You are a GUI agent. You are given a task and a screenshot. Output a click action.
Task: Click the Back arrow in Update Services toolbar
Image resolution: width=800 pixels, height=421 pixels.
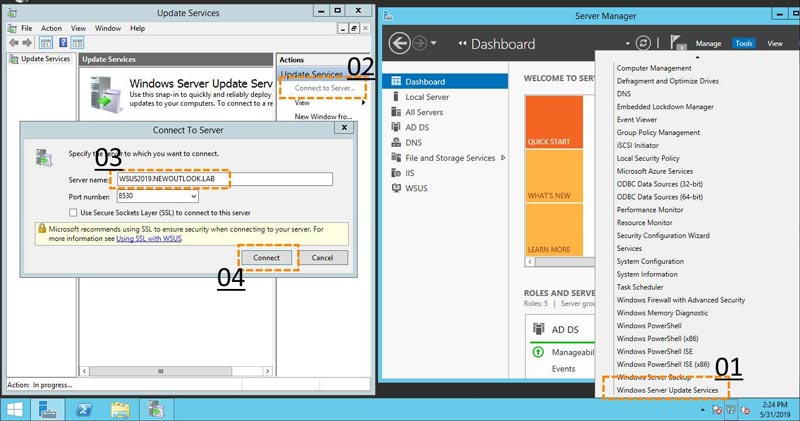(14, 43)
